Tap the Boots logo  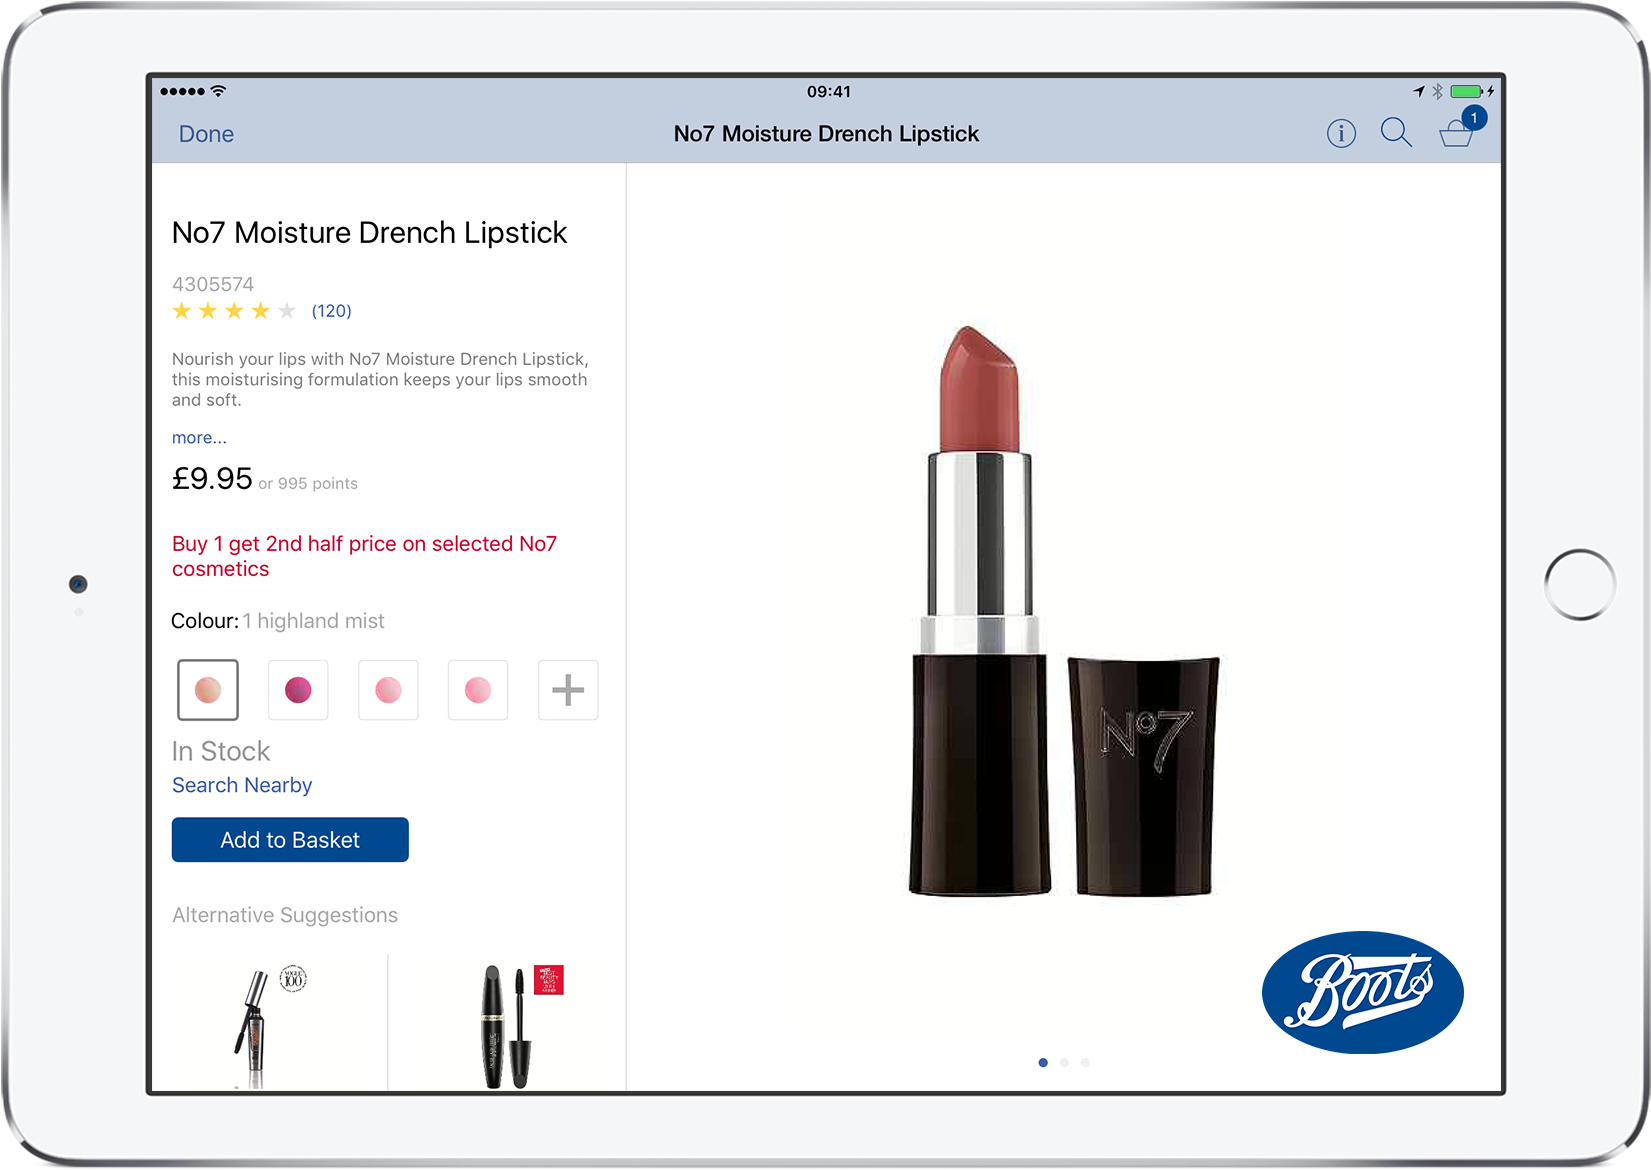[1362, 992]
